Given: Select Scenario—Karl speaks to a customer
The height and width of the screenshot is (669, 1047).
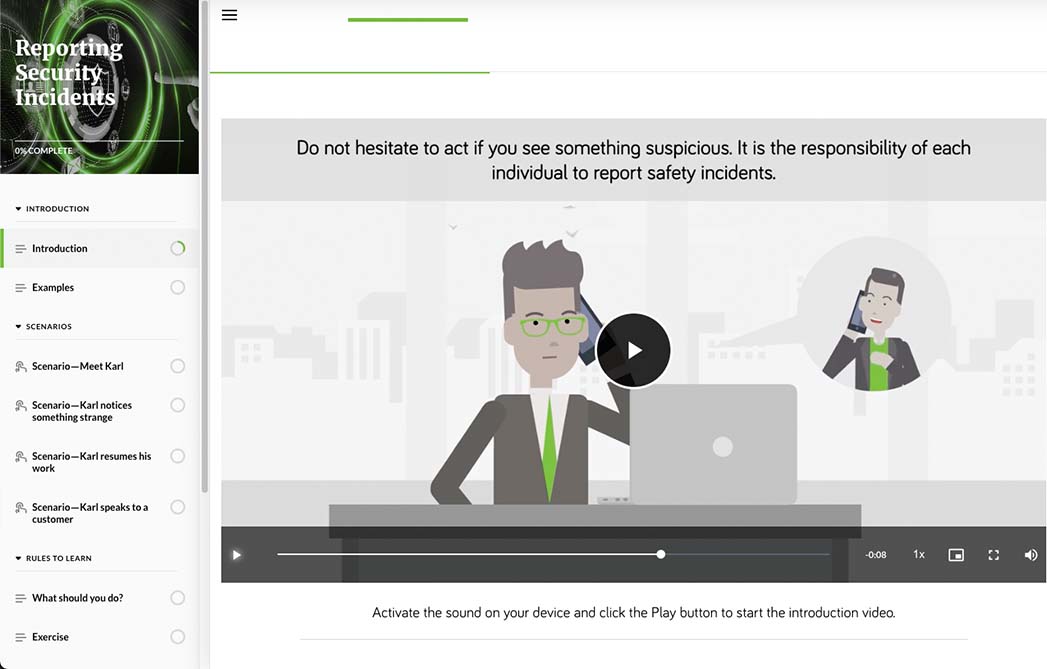Looking at the screenshot, I should click(90, 512).
